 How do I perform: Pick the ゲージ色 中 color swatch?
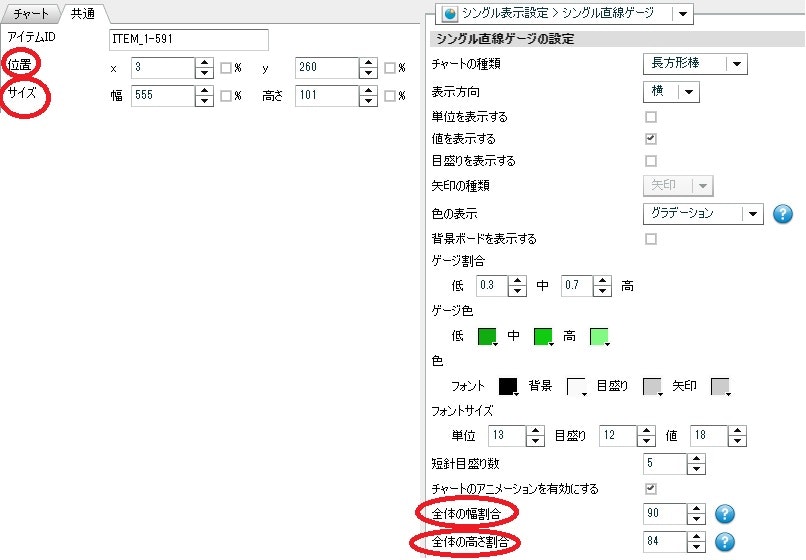(543, 336)
